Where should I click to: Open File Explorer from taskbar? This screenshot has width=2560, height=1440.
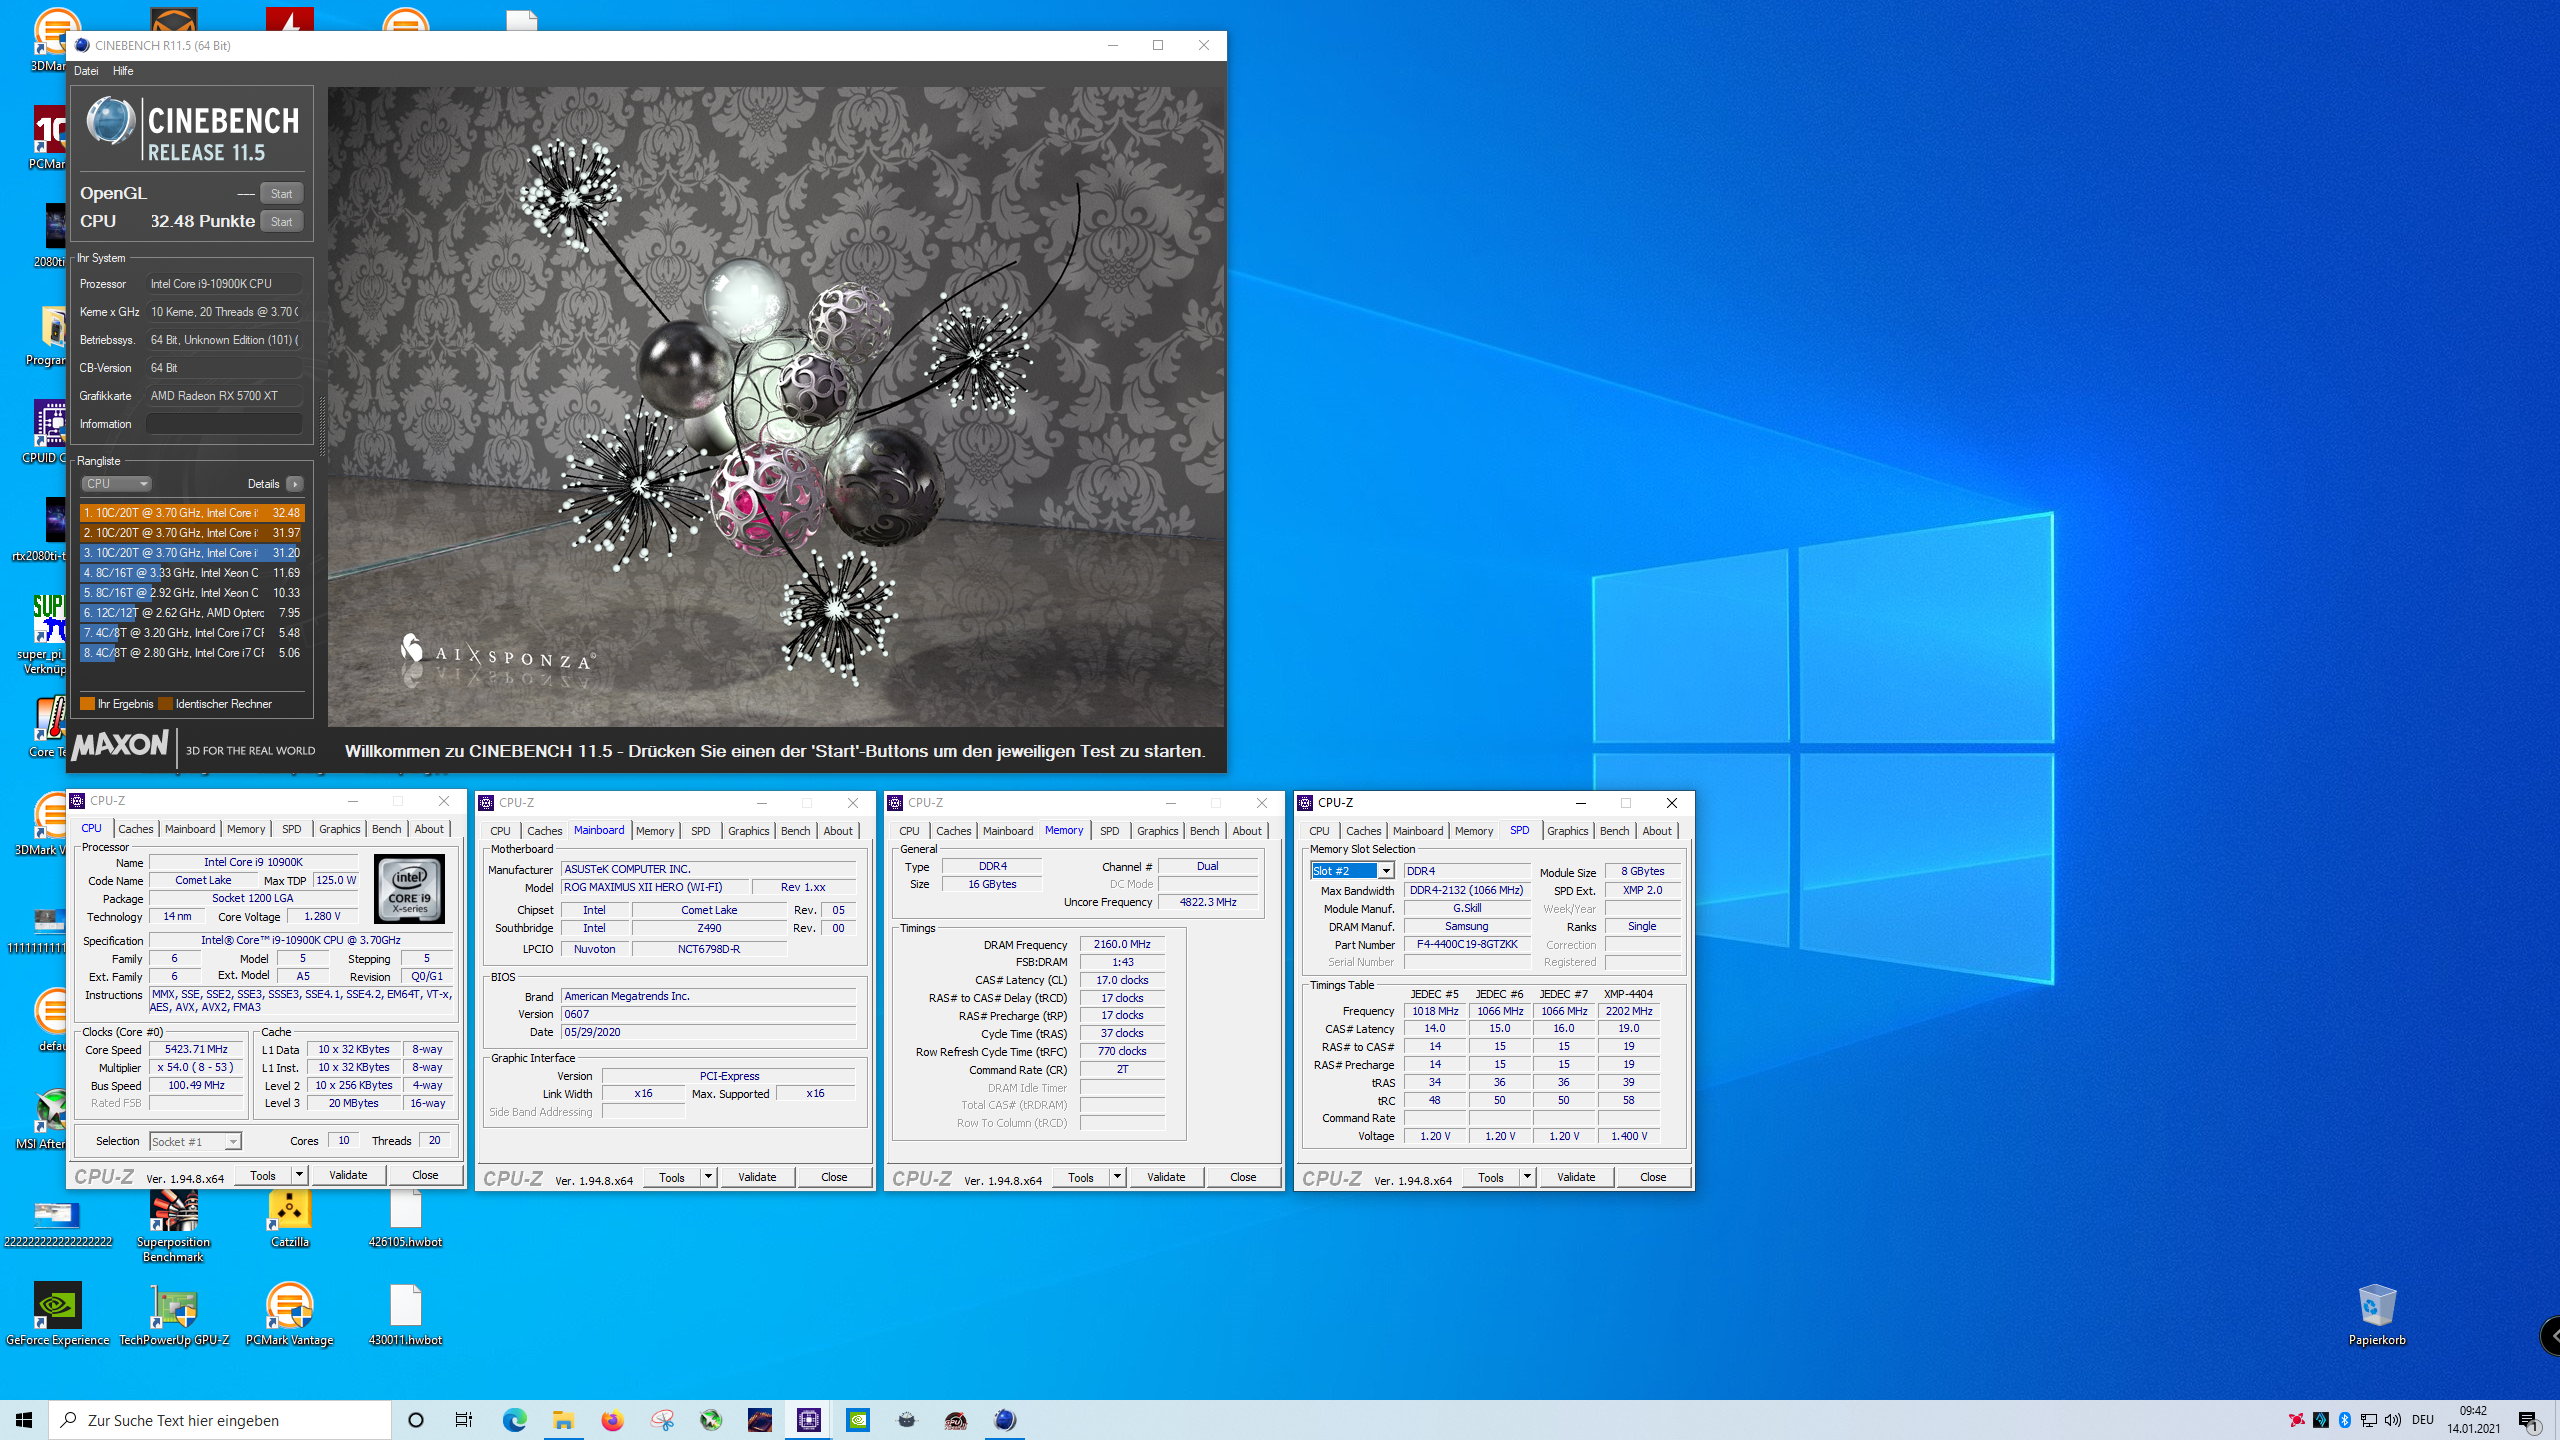[x=563, y=1420]
